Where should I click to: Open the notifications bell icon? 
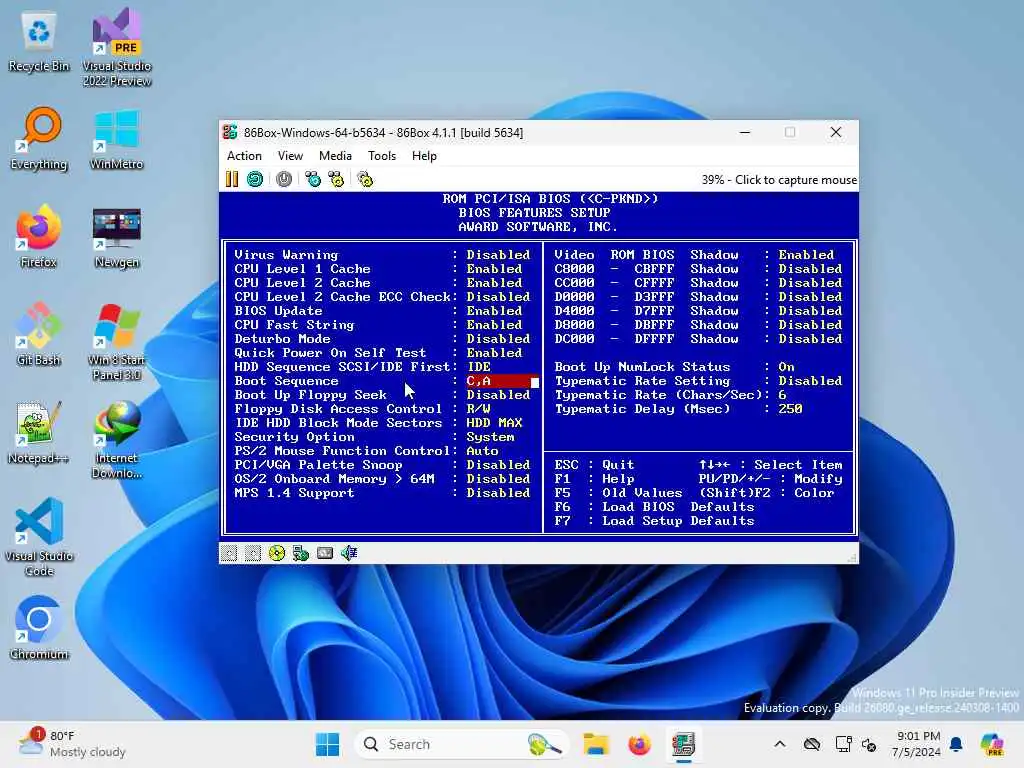[956, 744]
